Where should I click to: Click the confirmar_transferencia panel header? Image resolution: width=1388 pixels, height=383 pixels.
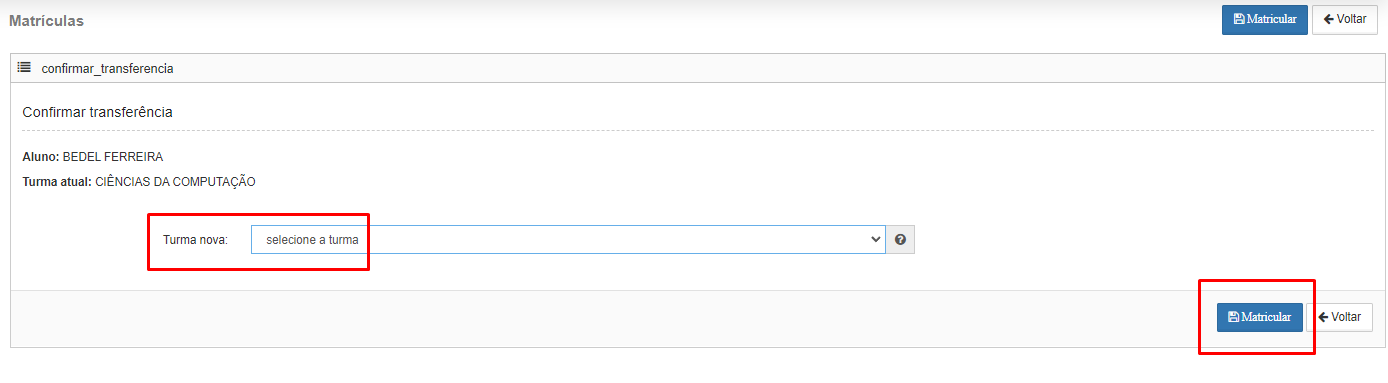coord(694,68)
